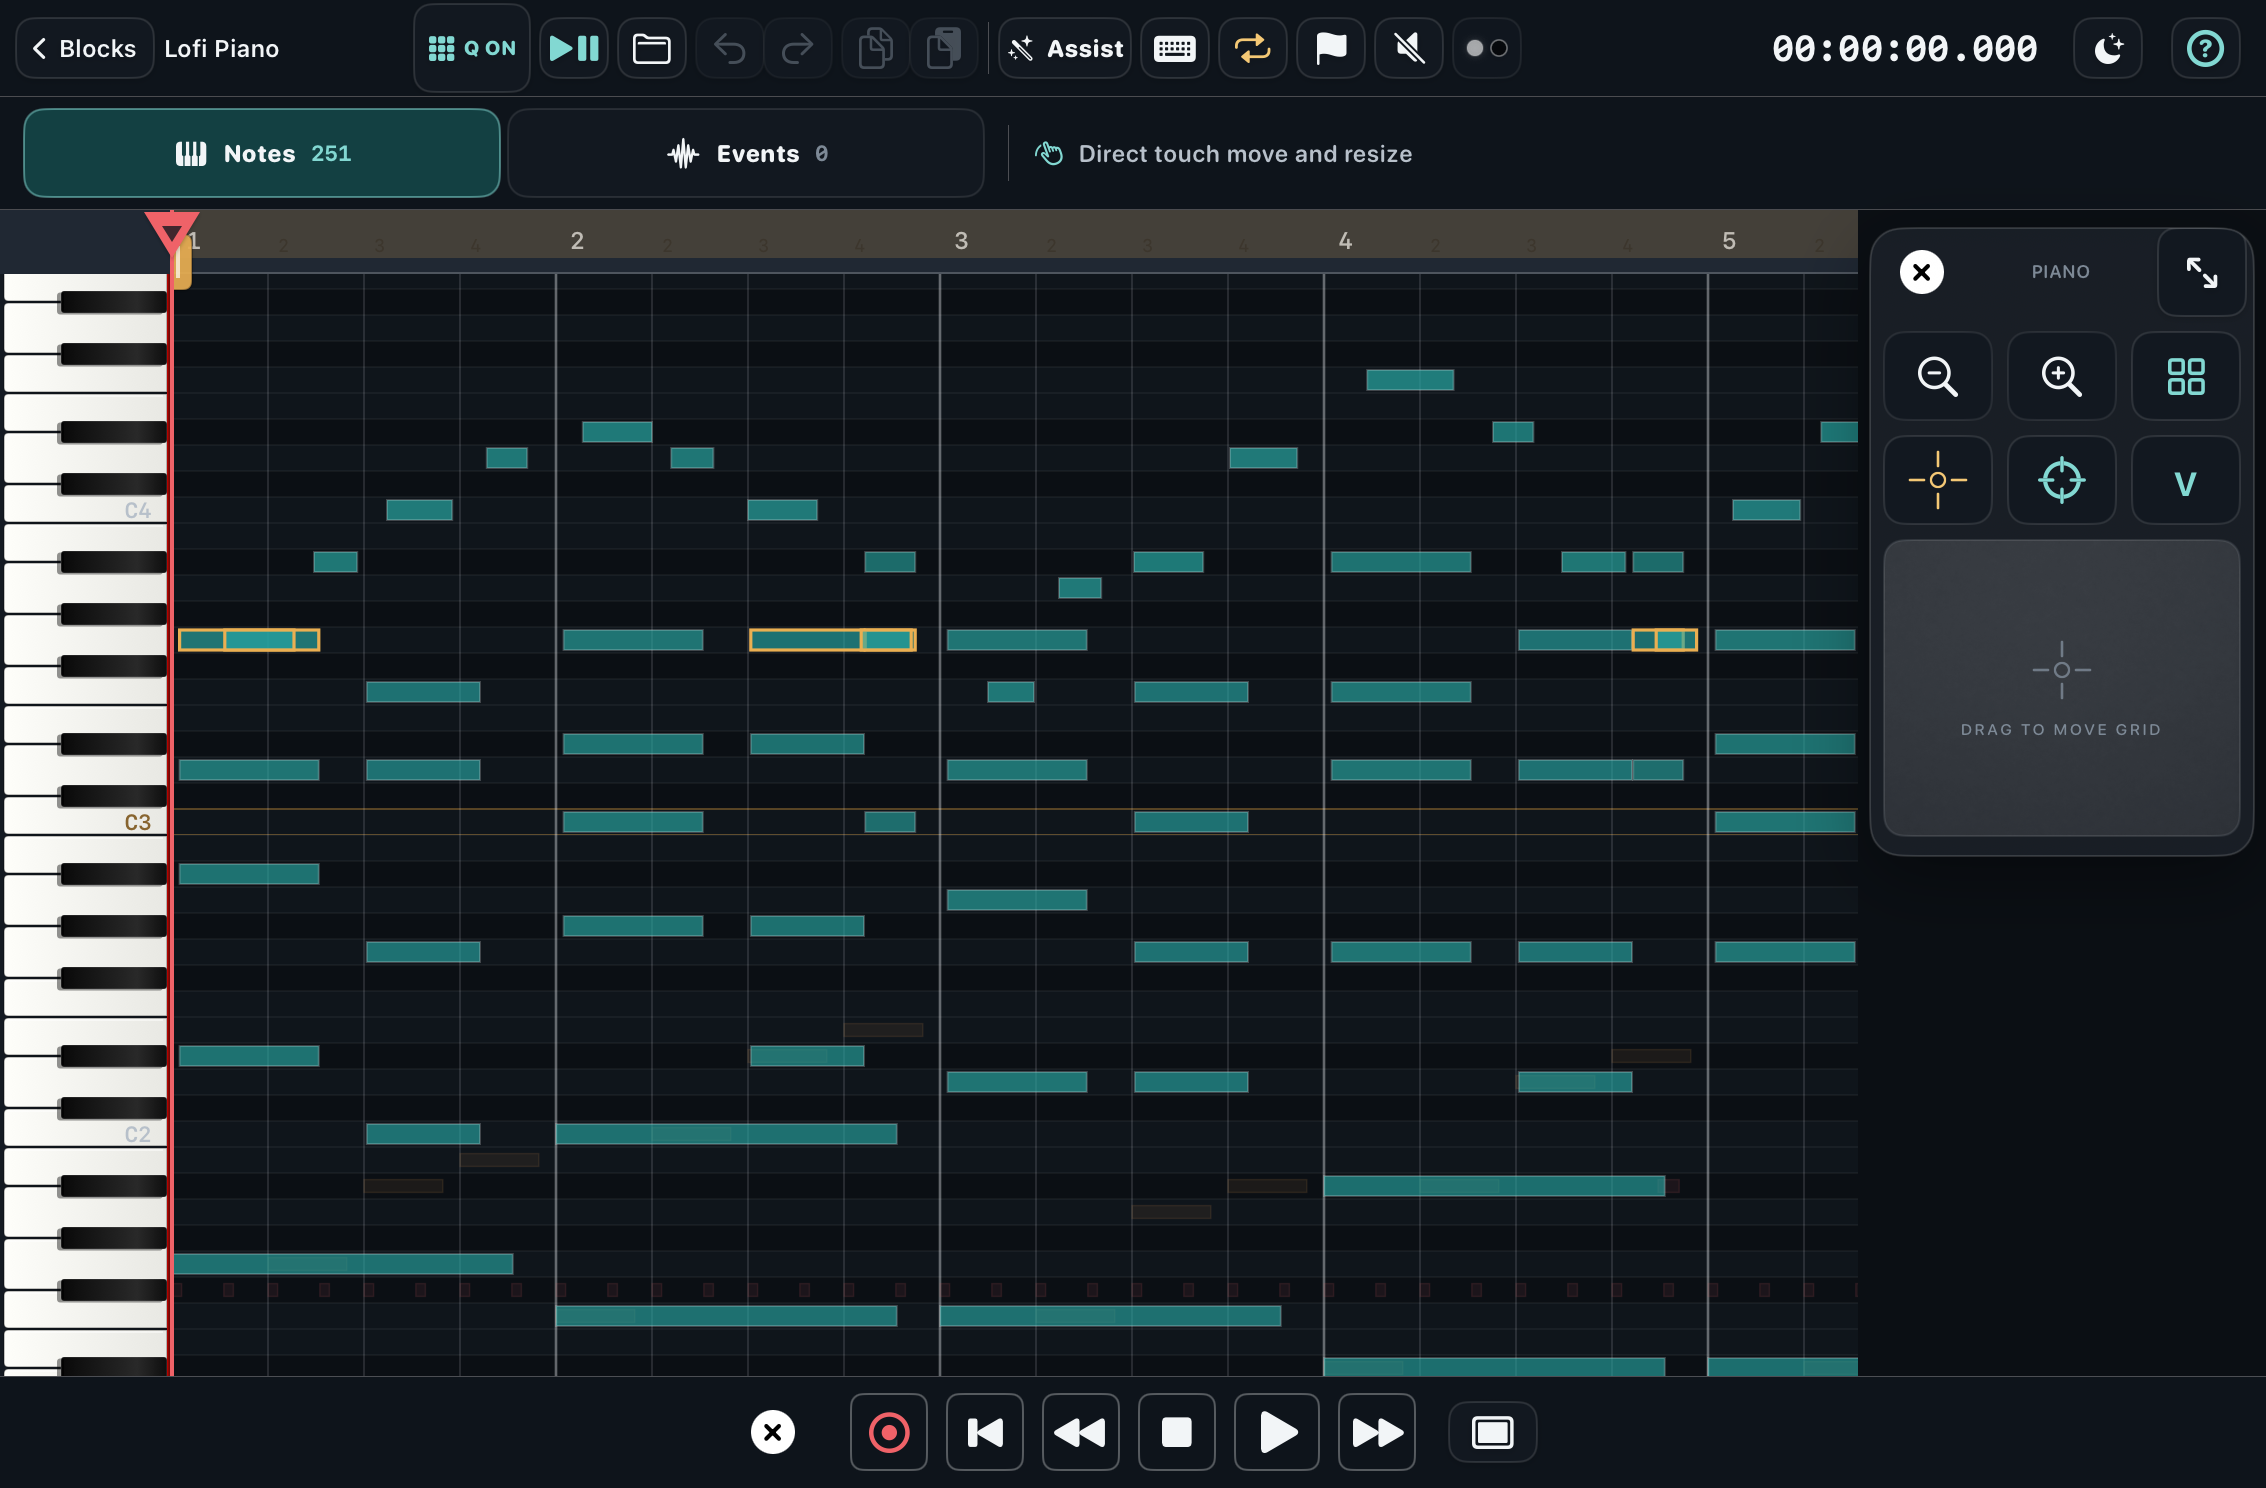Switch to night mode moon icon
The height and width of the screenshot is (1488, 2266).
[2108, 48]
